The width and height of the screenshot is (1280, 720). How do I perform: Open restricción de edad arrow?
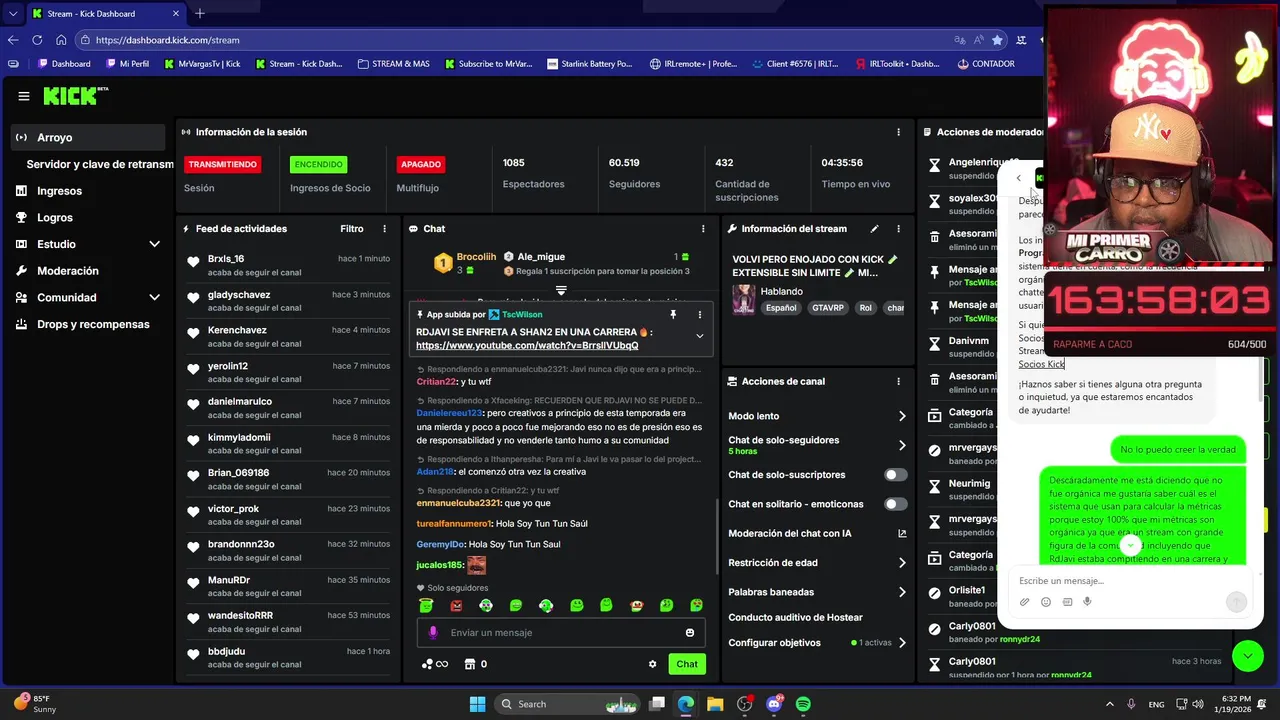point(902,563)
